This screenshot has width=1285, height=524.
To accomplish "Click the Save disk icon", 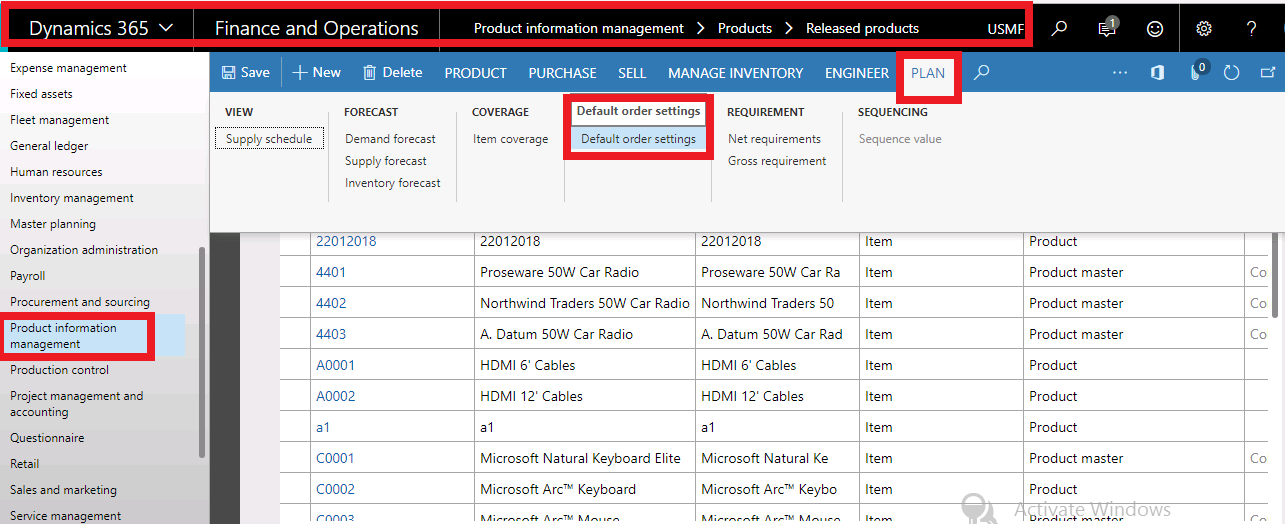I will pos(228,73).
